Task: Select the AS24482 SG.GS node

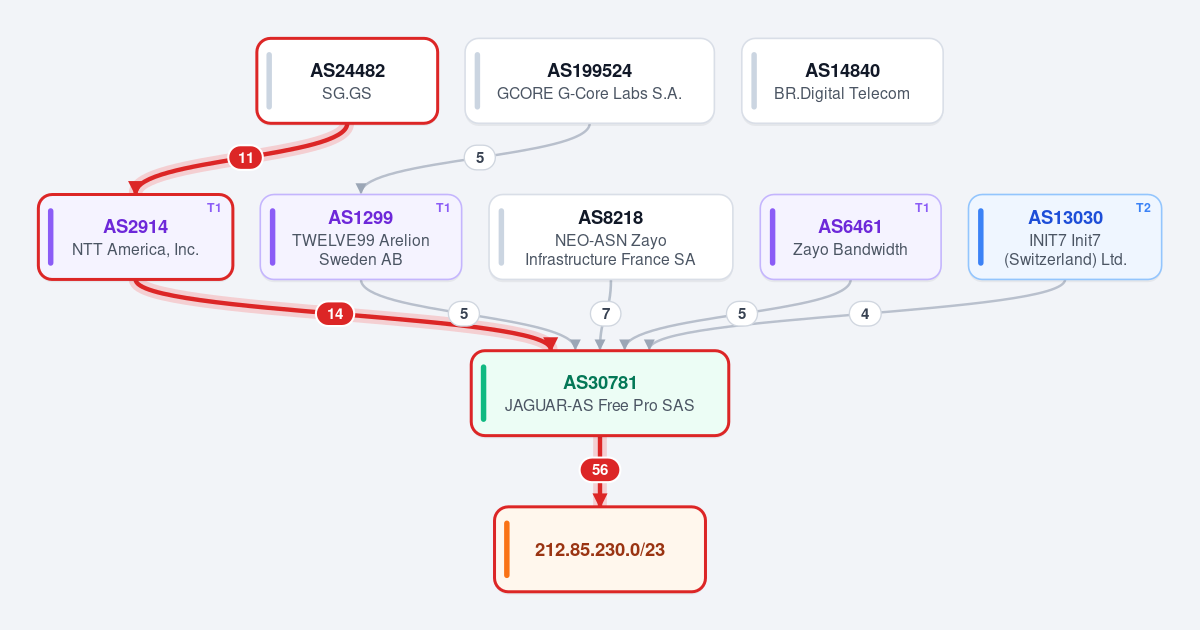Action: click(x=347, y=81)
